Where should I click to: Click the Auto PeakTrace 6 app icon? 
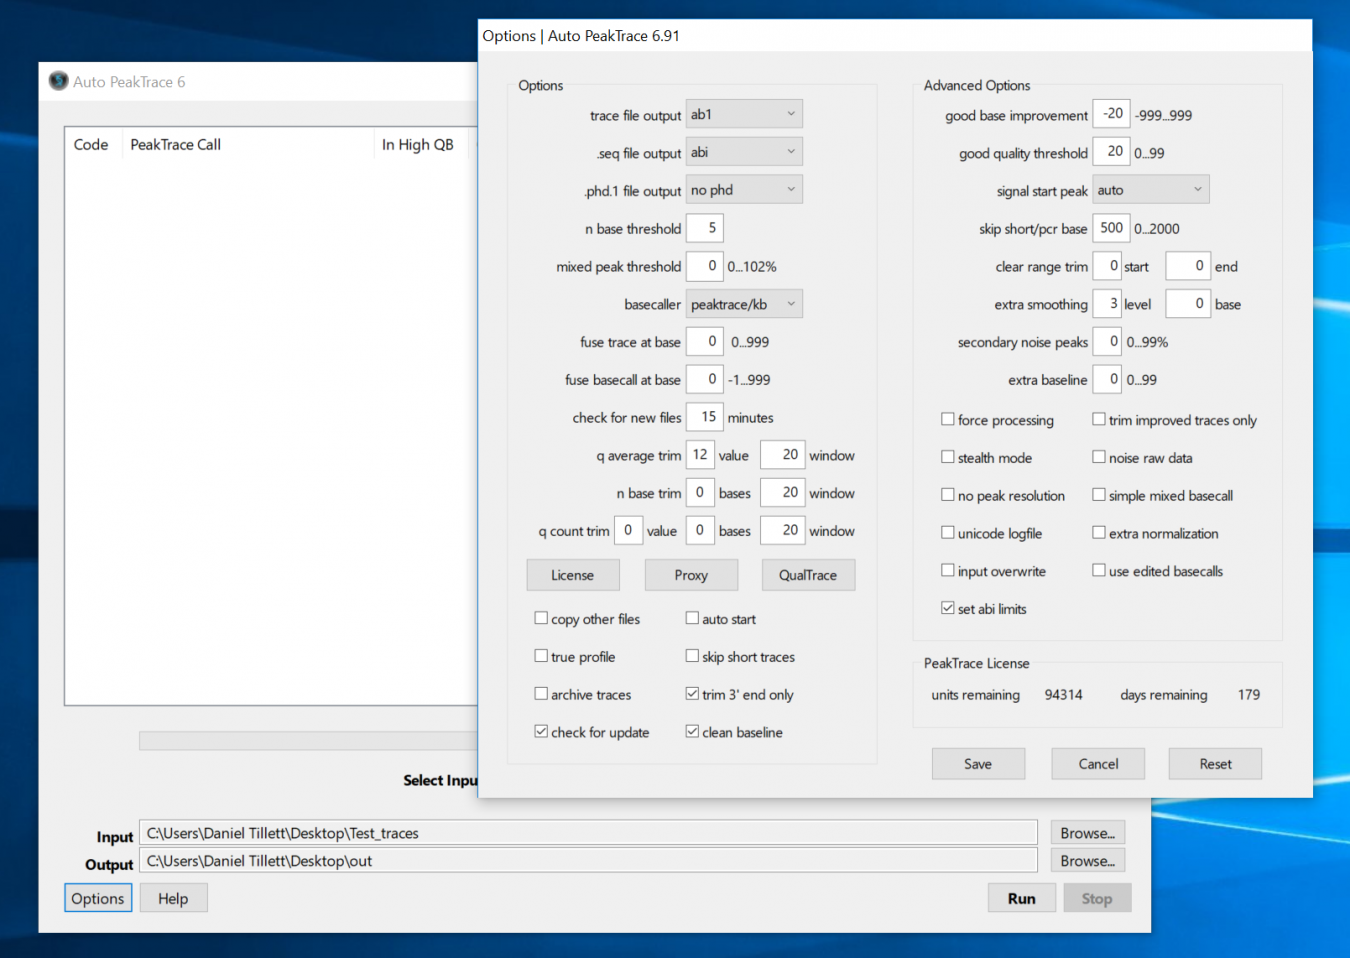[59, 81]
